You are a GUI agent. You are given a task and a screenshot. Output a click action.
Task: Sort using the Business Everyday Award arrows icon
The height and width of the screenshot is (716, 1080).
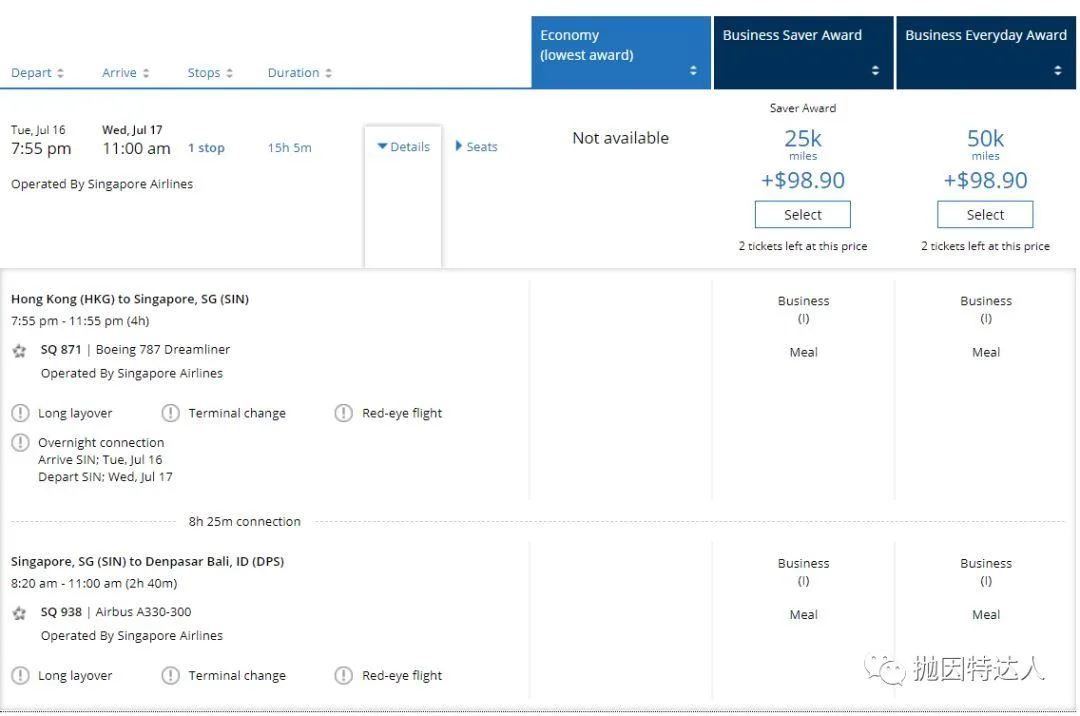pyautogui.click(x=1057, y=70)
